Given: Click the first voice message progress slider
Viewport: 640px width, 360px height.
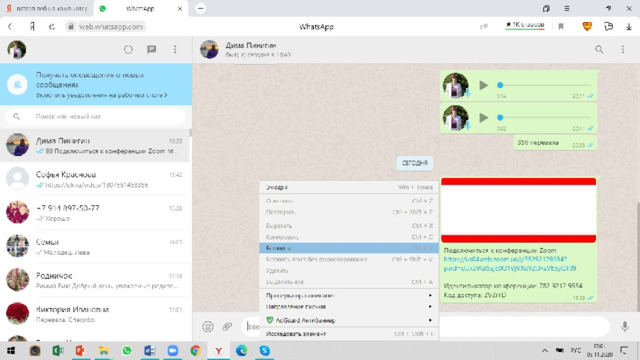Looking at the screenshot, I should 544,85.
